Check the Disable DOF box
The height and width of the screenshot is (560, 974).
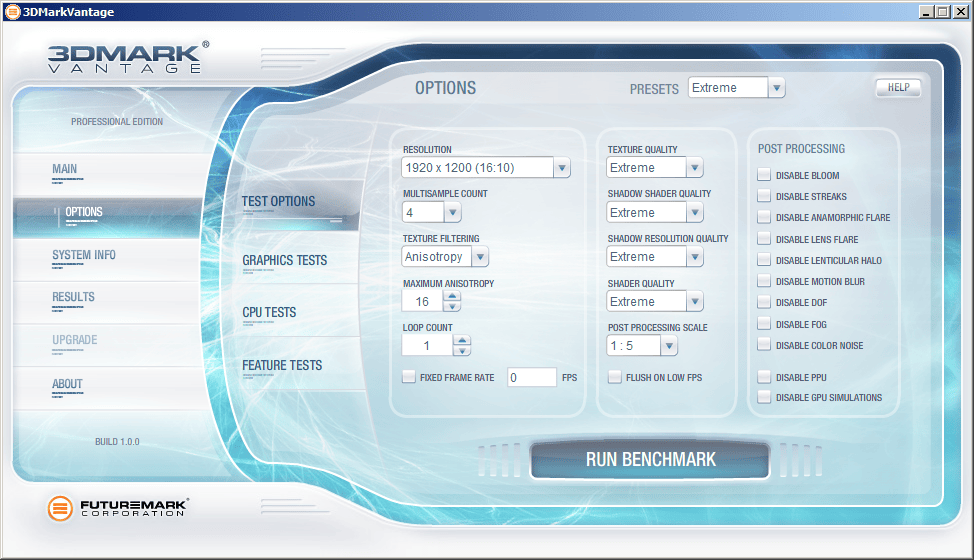coord(764,302)
